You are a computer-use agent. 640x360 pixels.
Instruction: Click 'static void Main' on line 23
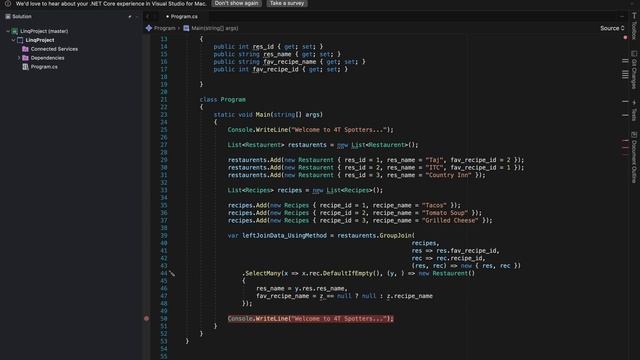242,115
